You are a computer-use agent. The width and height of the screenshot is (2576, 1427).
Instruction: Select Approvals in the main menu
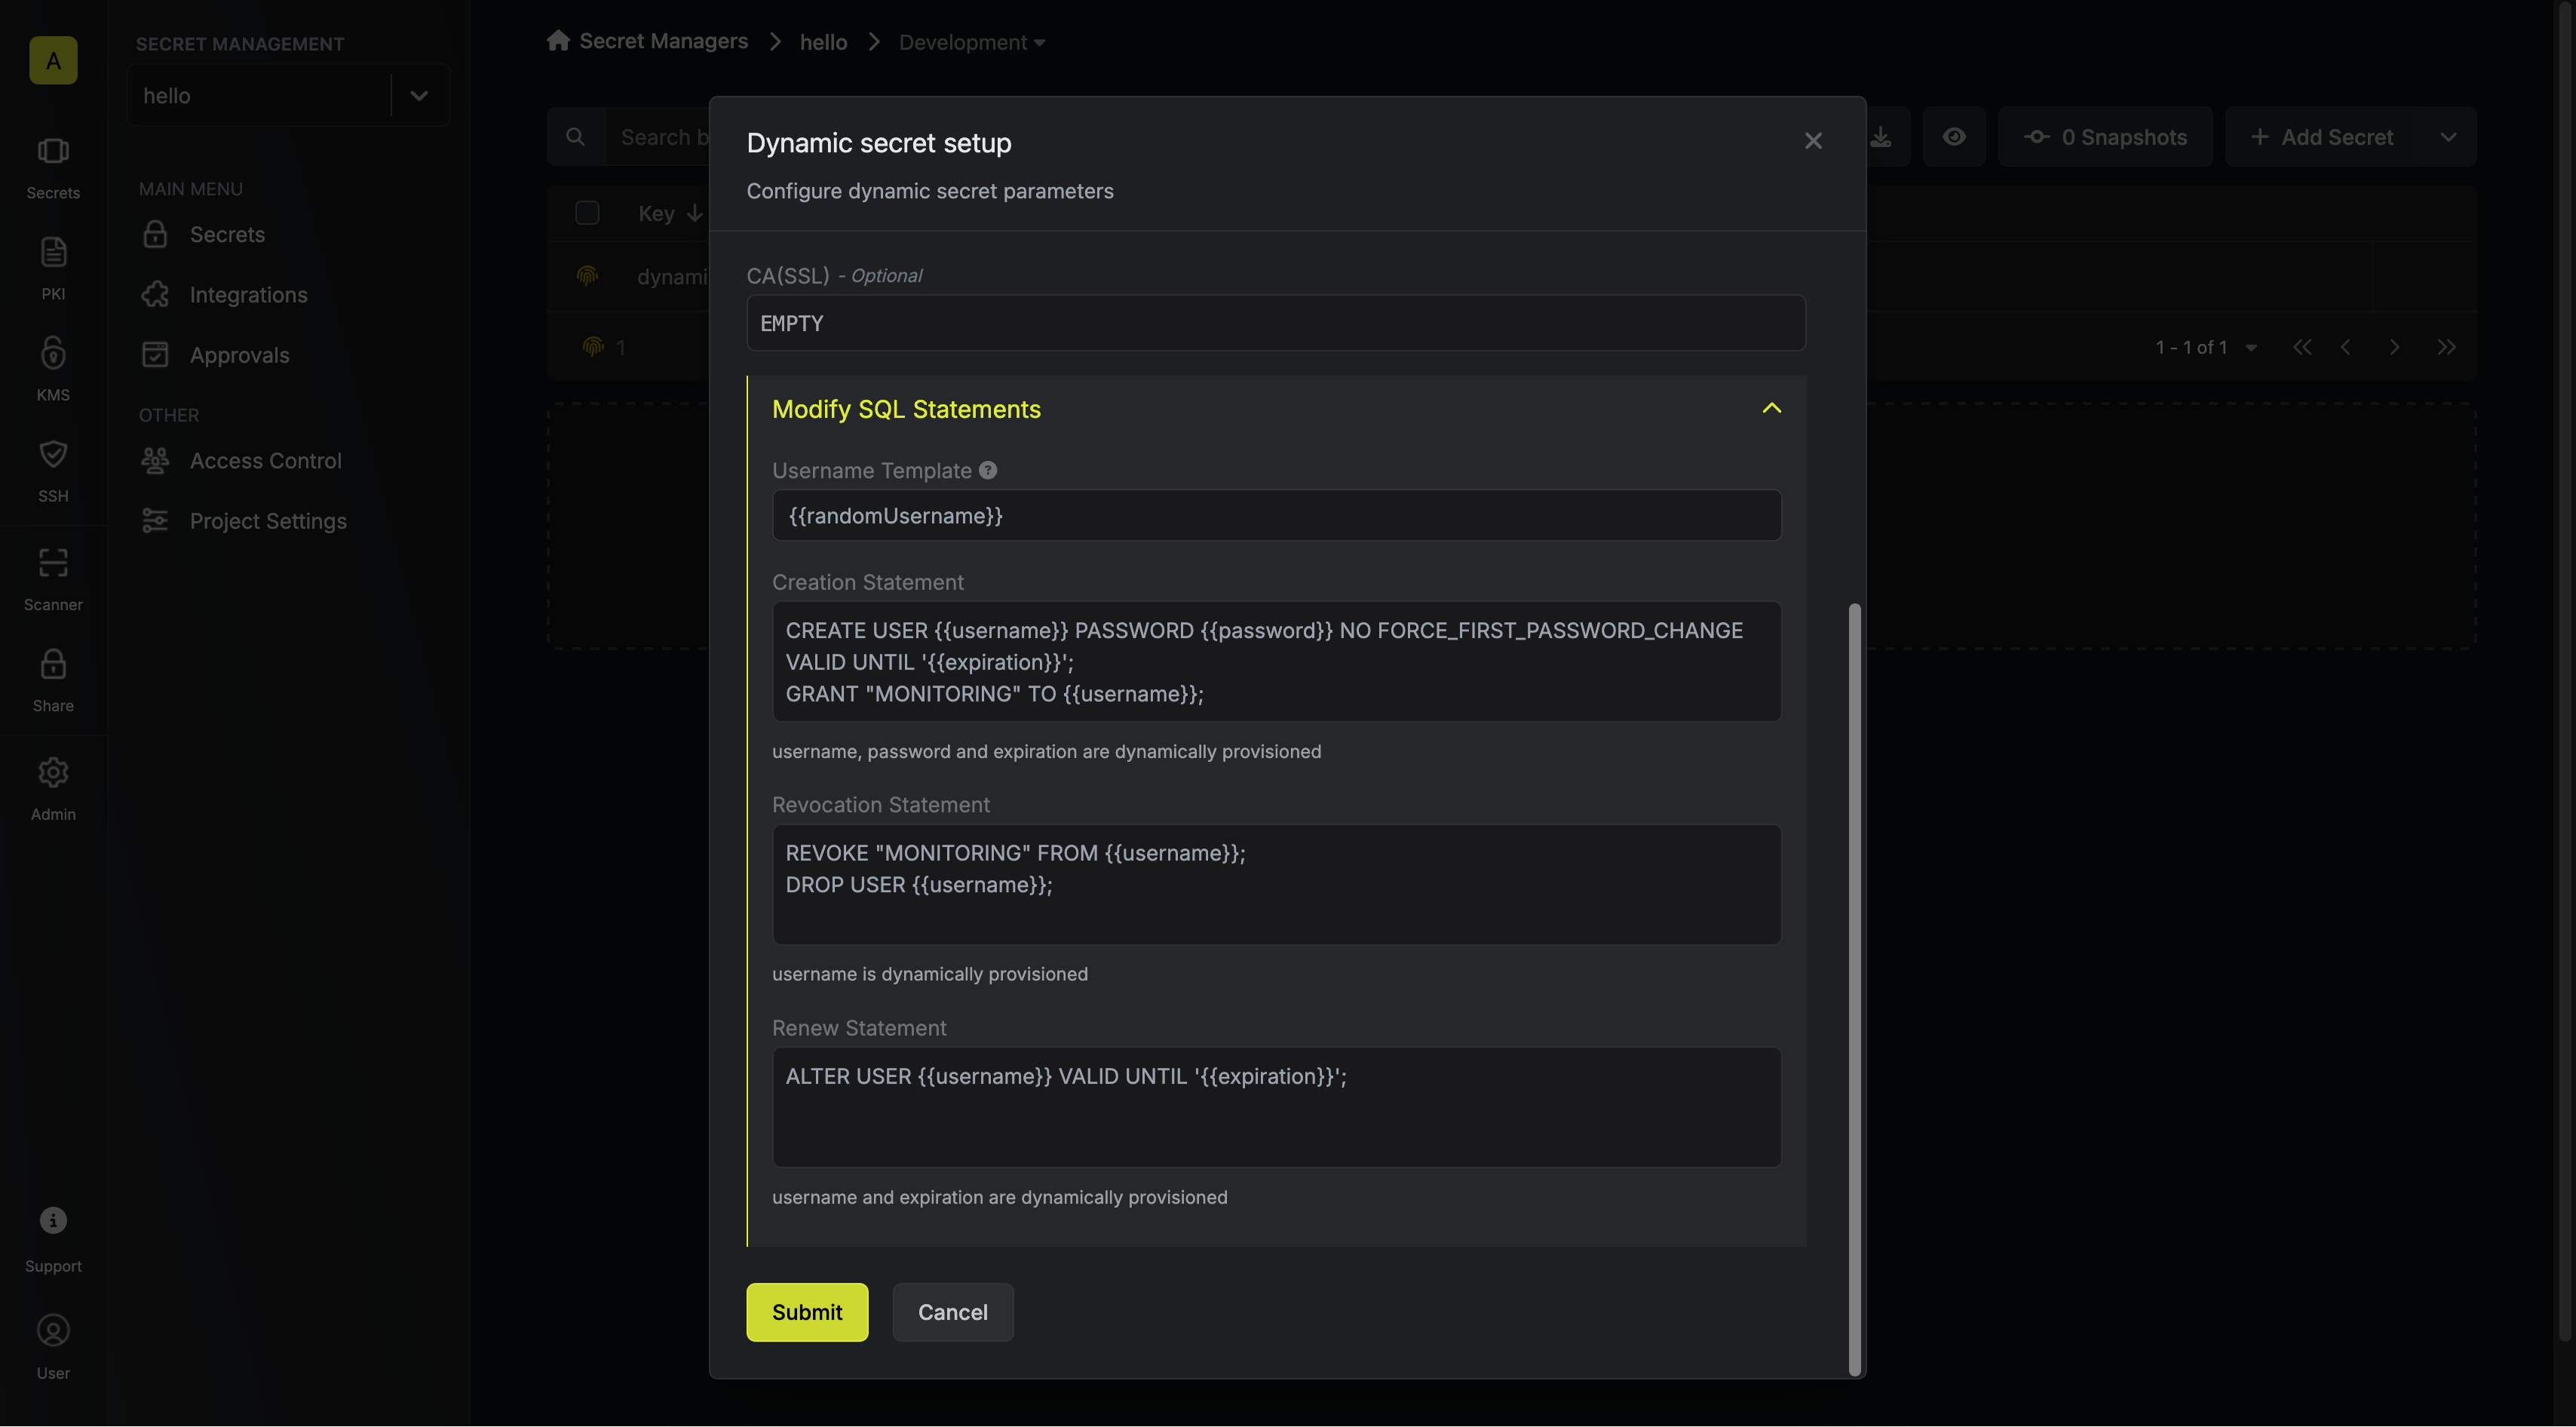[239, 355]
